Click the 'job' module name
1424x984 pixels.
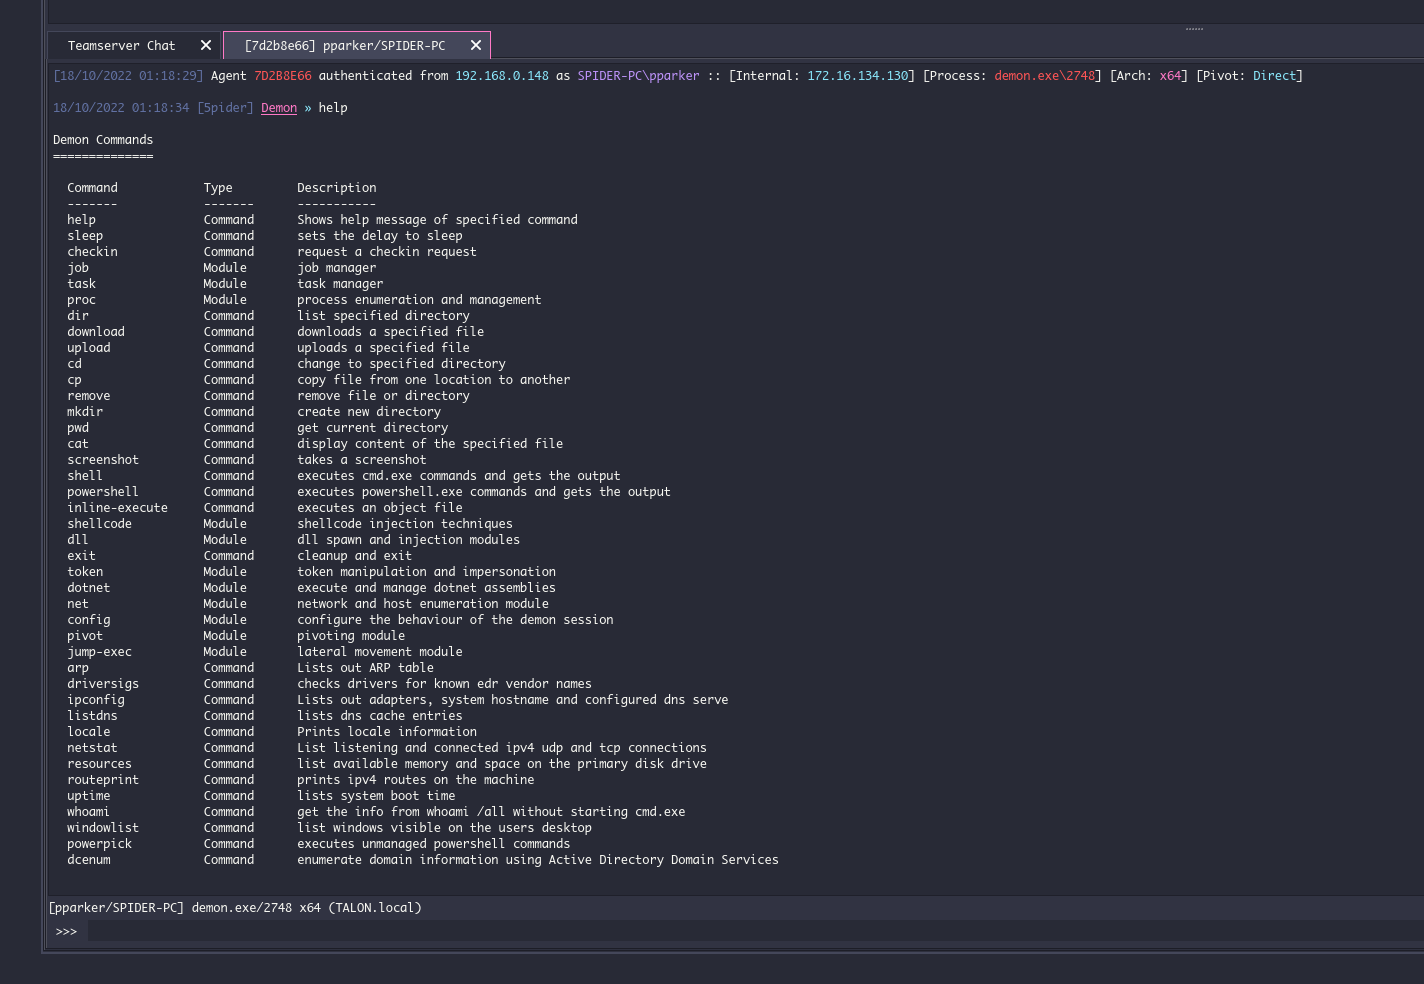(78, 268)
